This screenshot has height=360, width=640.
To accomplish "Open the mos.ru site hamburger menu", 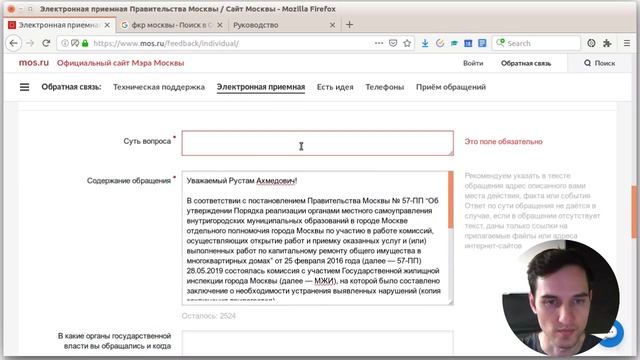I will coord(24,87).
